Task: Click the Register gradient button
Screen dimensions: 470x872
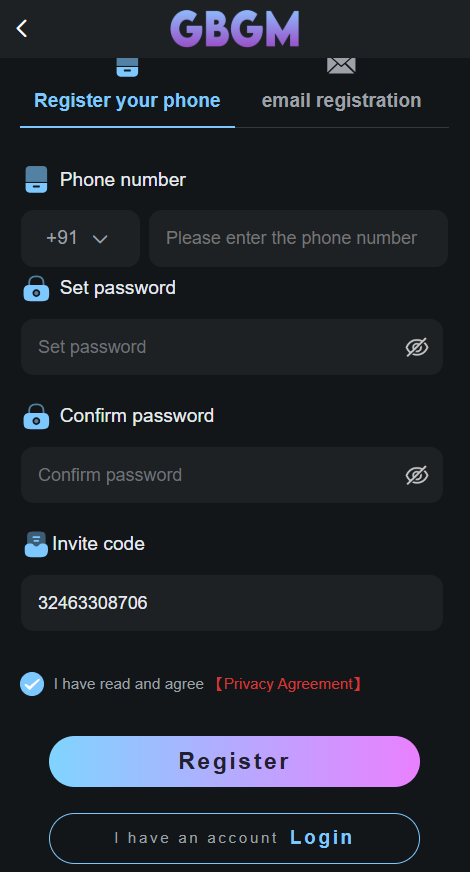Action: pos(234,761)
